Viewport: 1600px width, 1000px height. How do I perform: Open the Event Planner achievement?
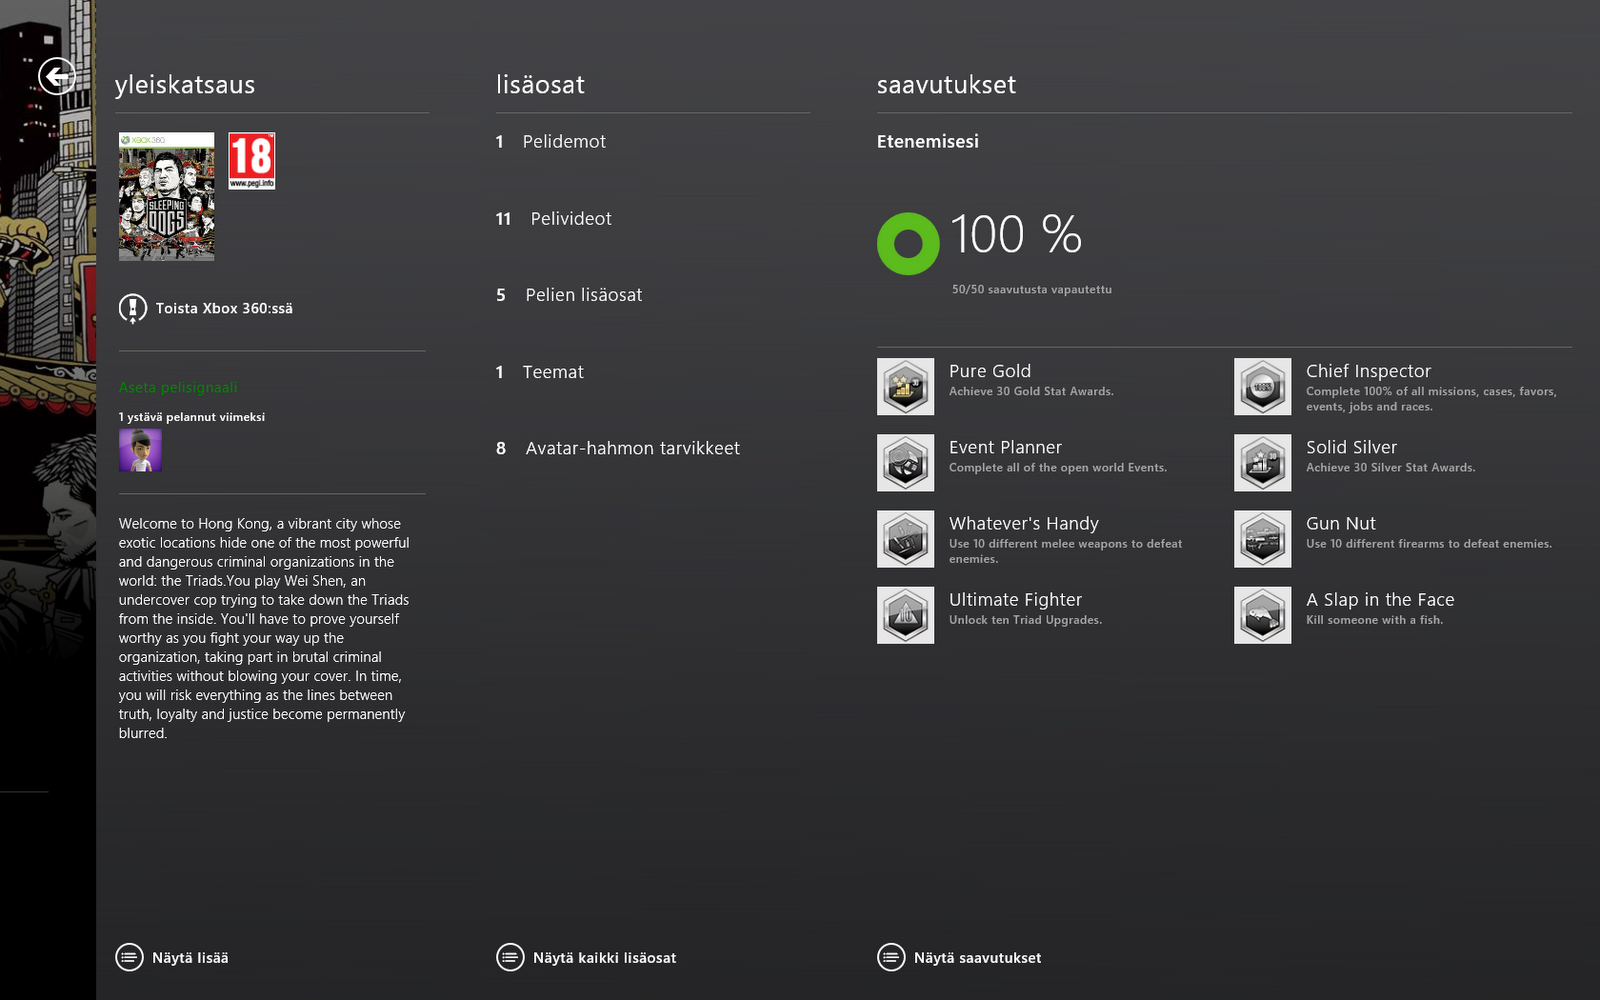pyautogui.click(x=1058, y=456)
